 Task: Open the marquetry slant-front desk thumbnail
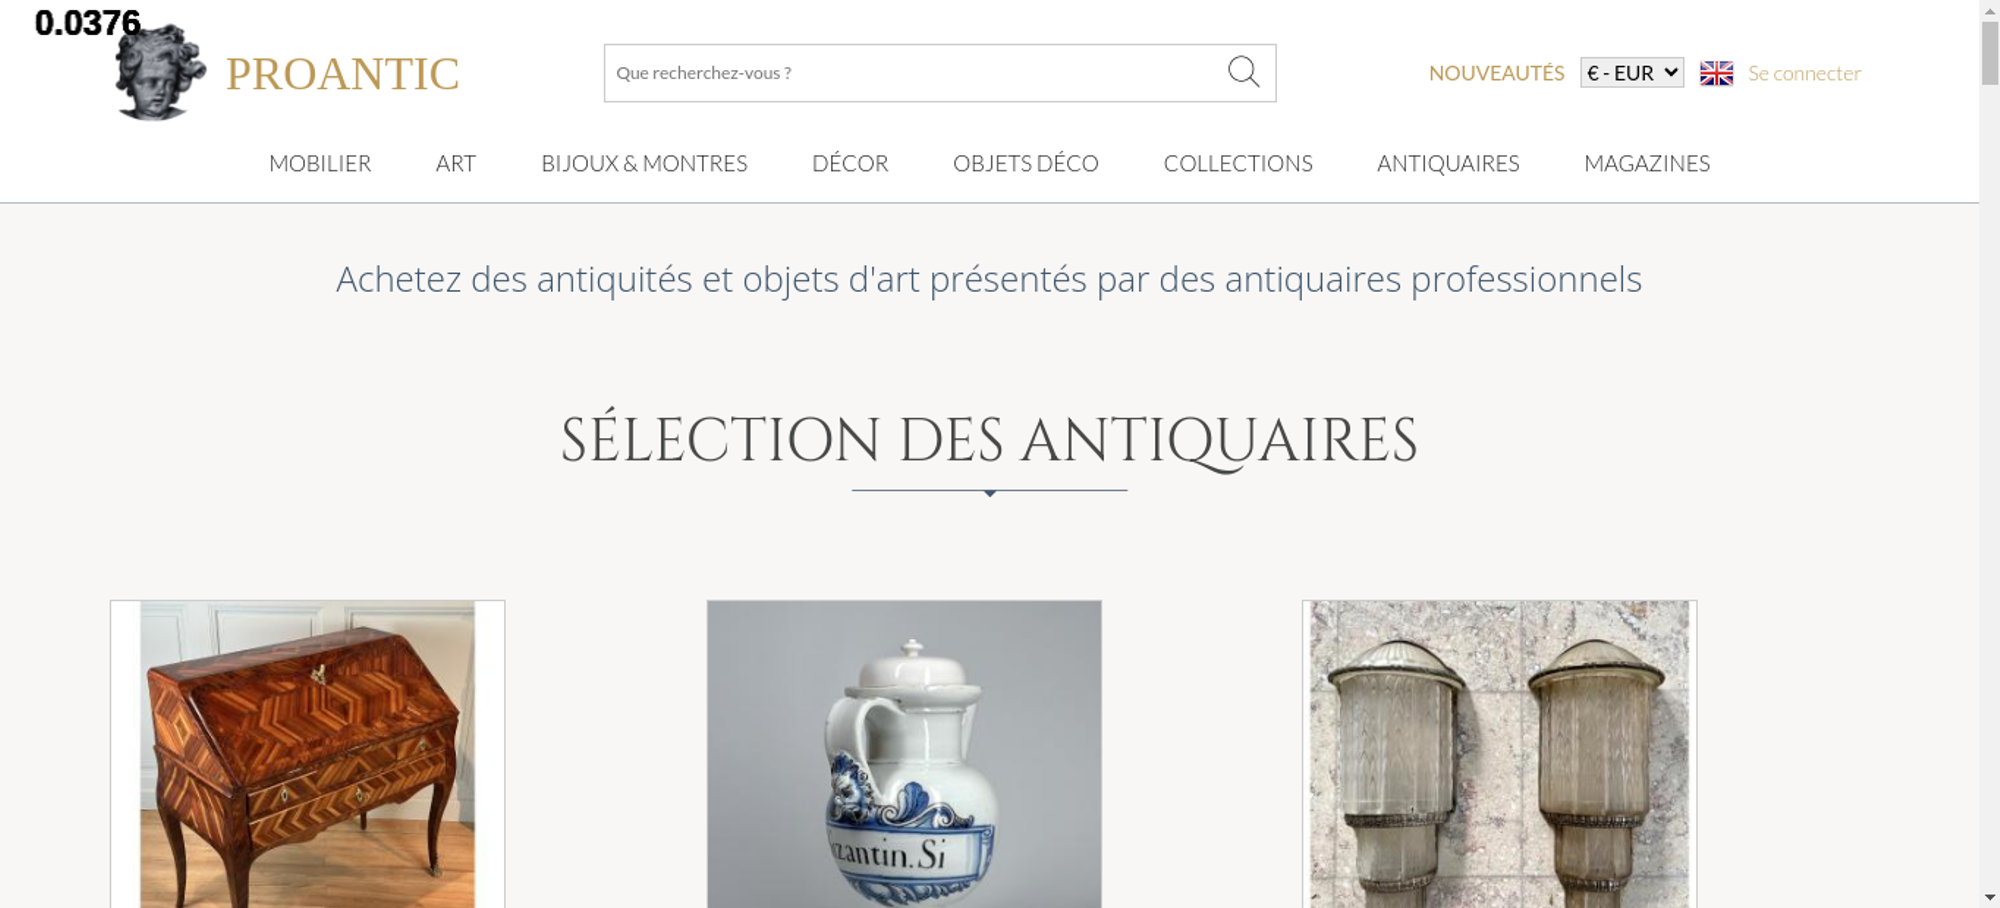click(308, 754)
